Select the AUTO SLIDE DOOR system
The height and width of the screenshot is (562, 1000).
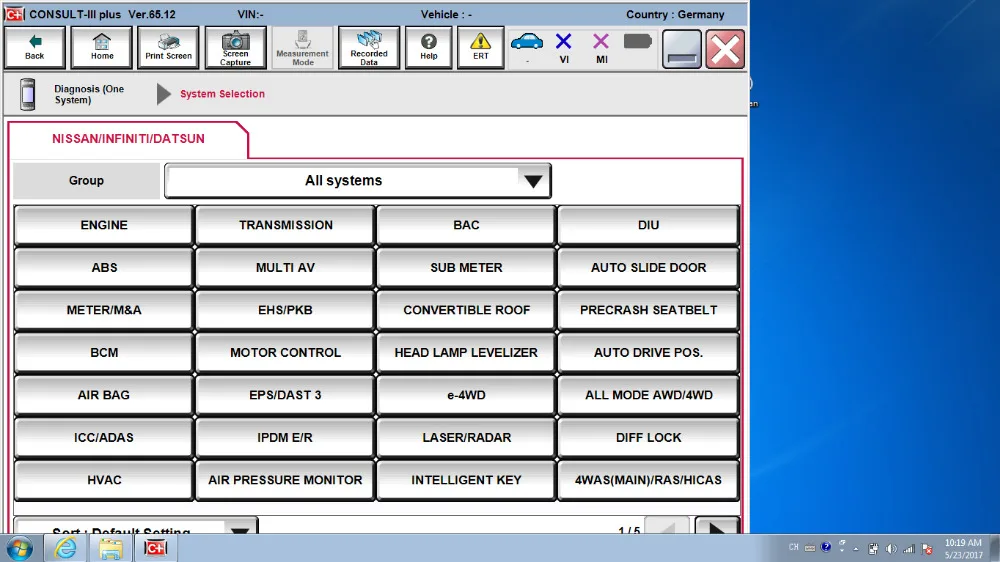pyautogui.click(x=648, y=268)
